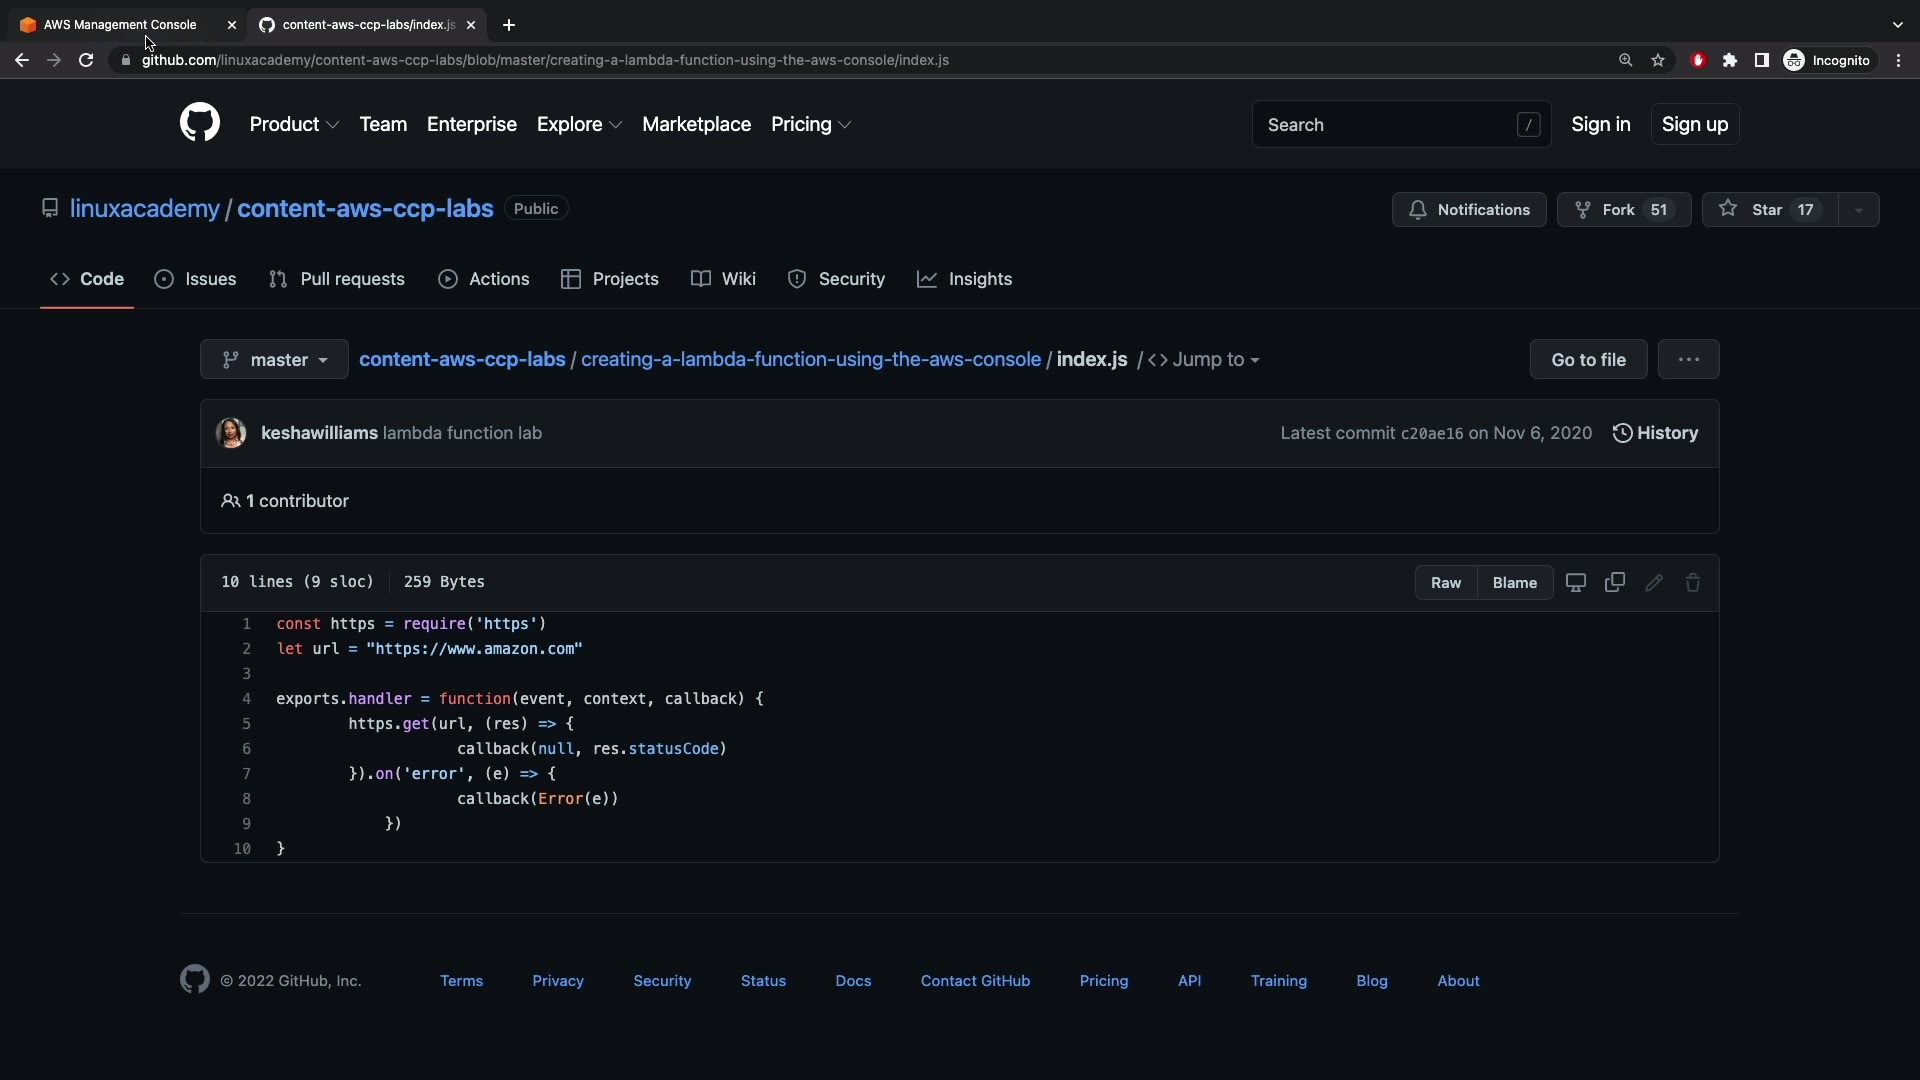Bookmark page with star icon in address bar
The image size is (1920, 1080).
pos(1658,60)
